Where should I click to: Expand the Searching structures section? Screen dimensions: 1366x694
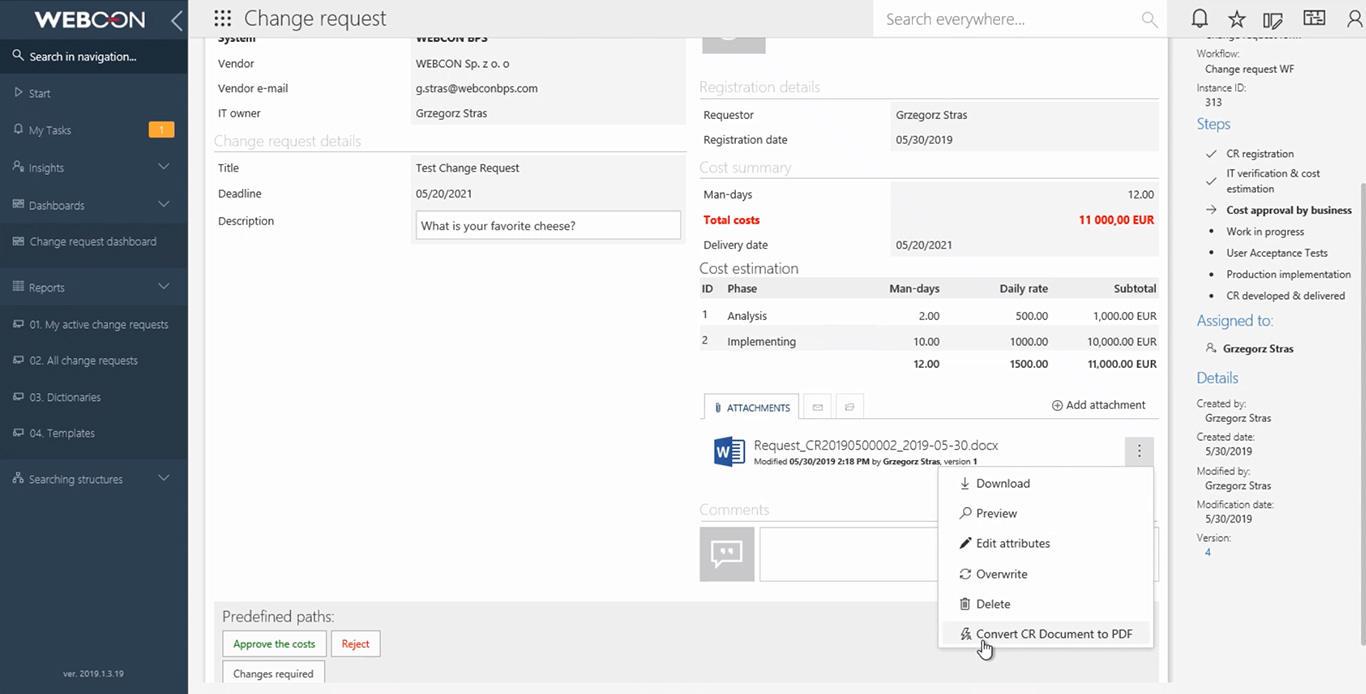coord(164,479)
